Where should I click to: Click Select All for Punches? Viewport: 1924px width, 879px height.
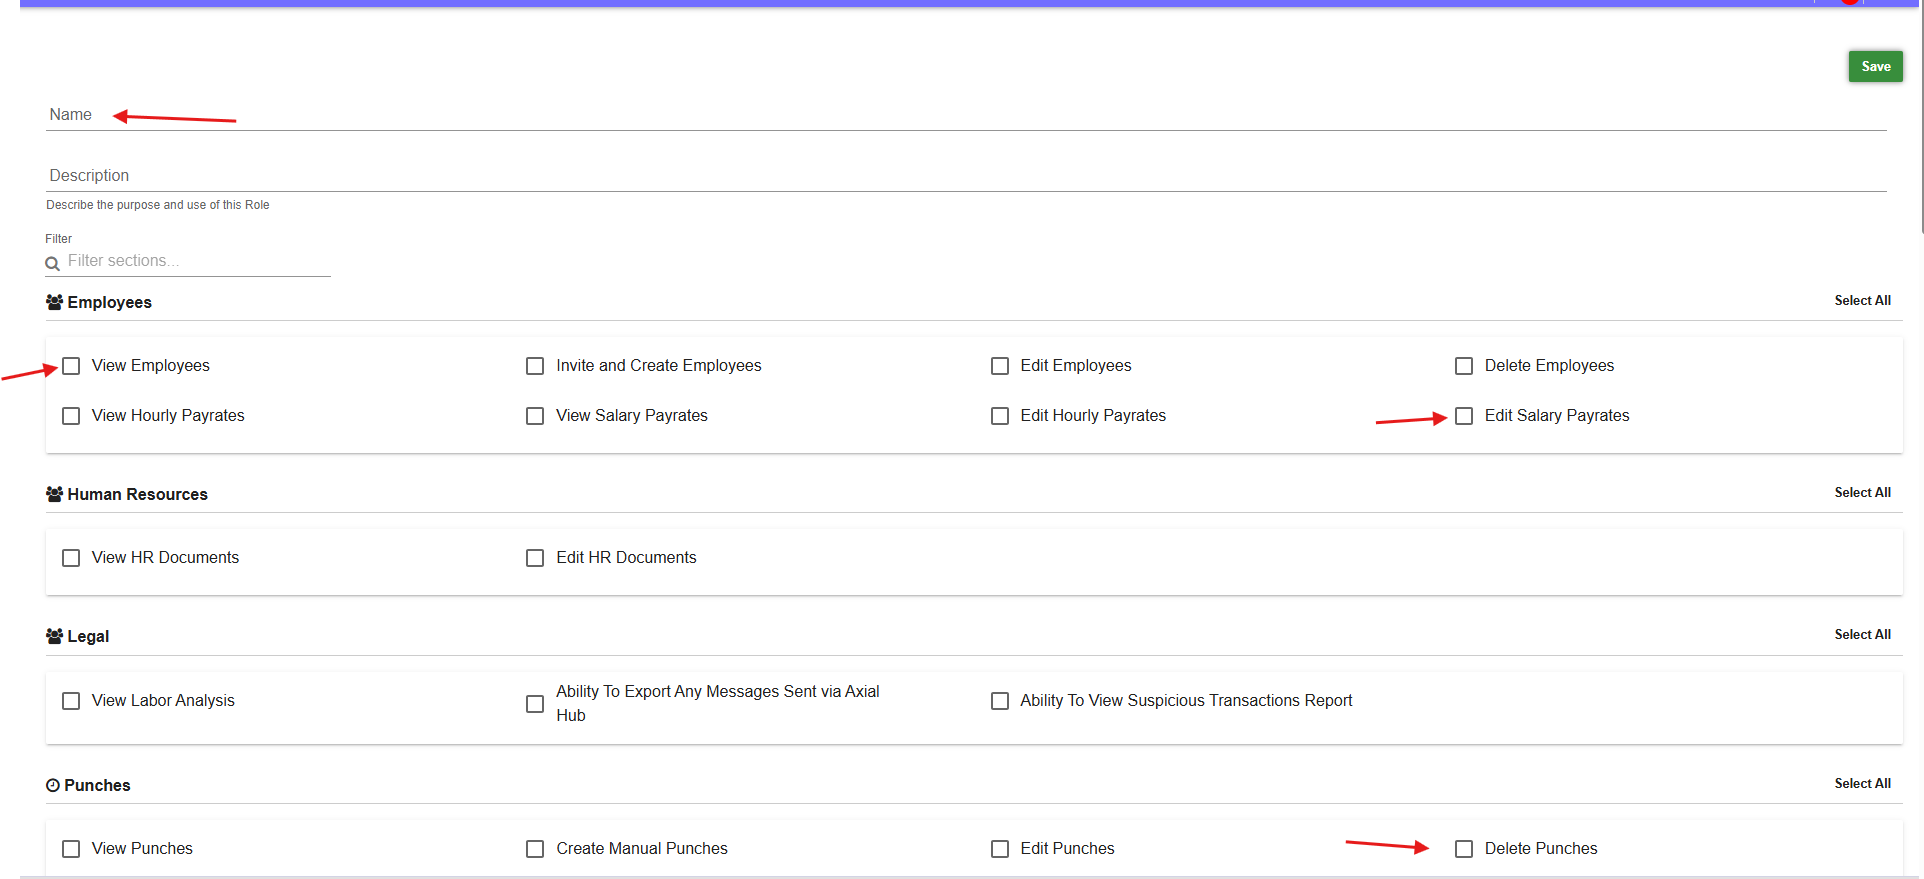click(1861, 784)
